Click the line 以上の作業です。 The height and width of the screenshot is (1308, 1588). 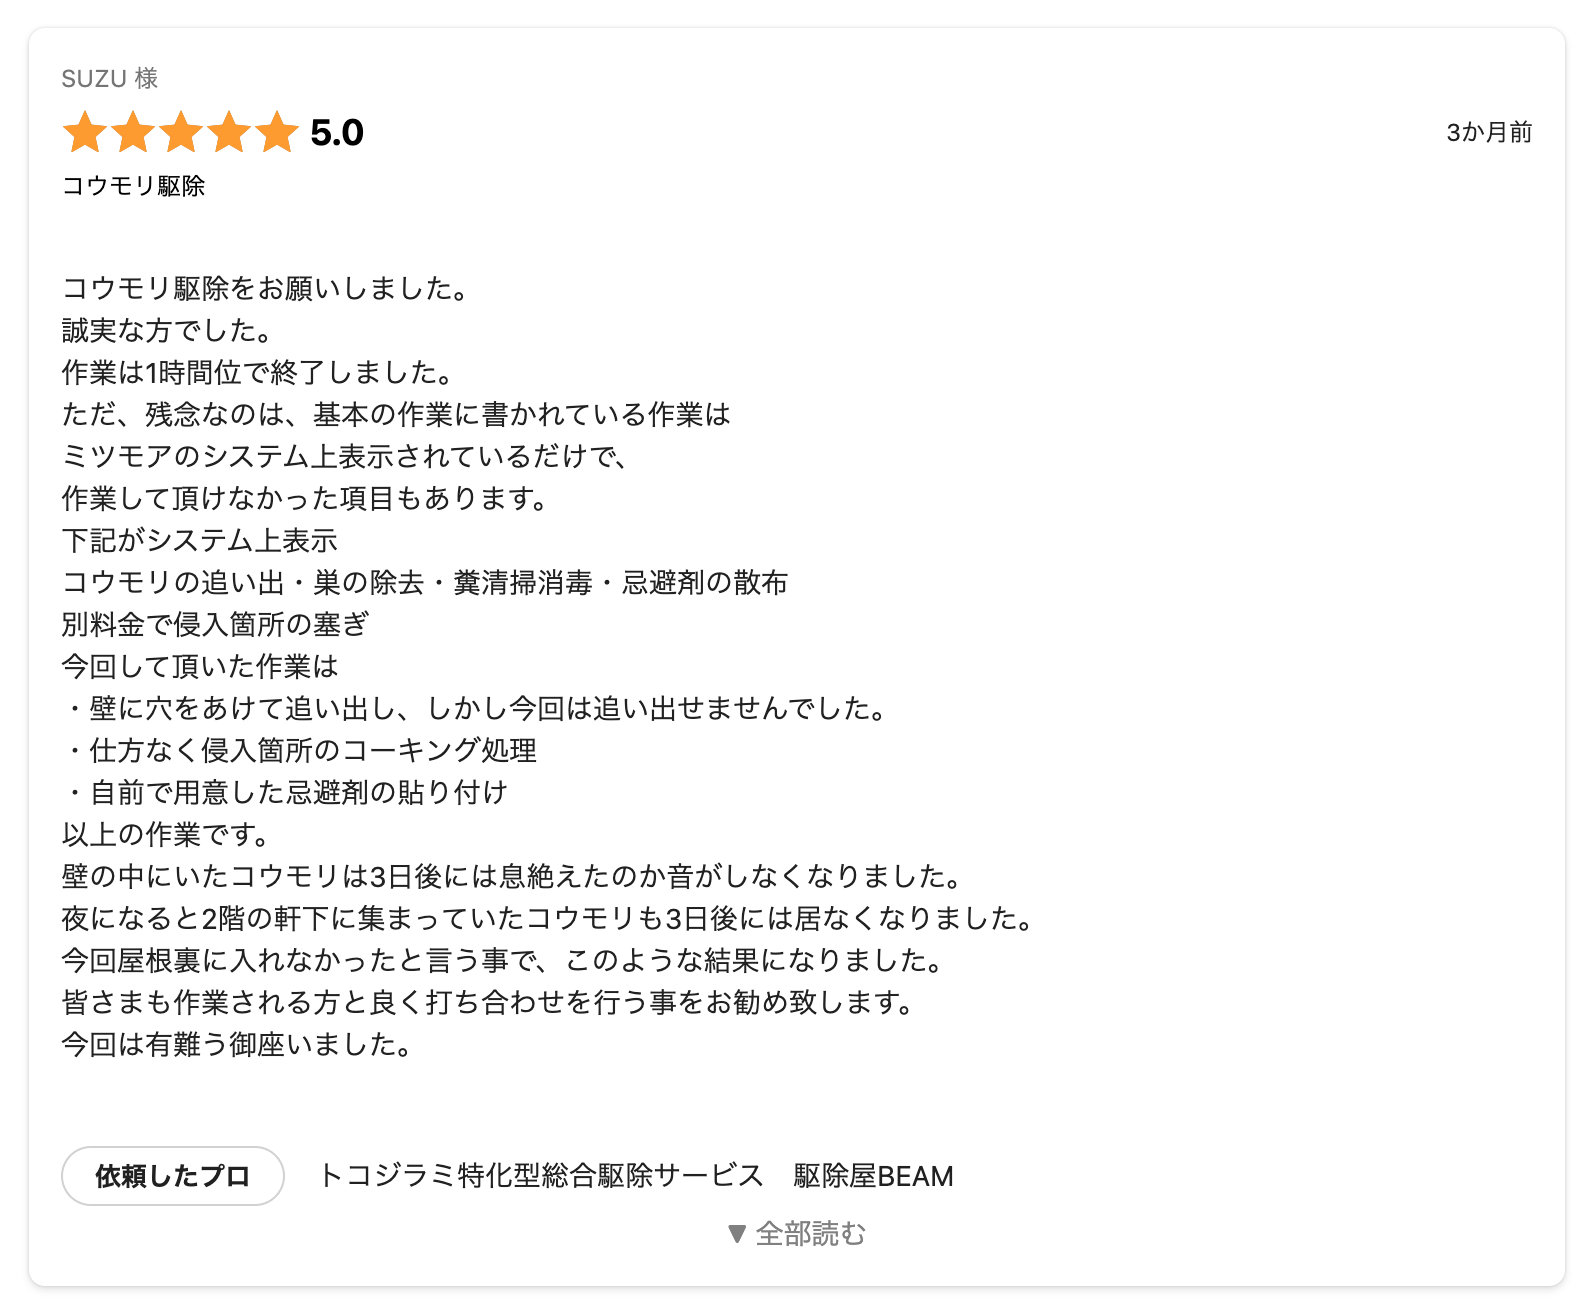click(167, 834)
